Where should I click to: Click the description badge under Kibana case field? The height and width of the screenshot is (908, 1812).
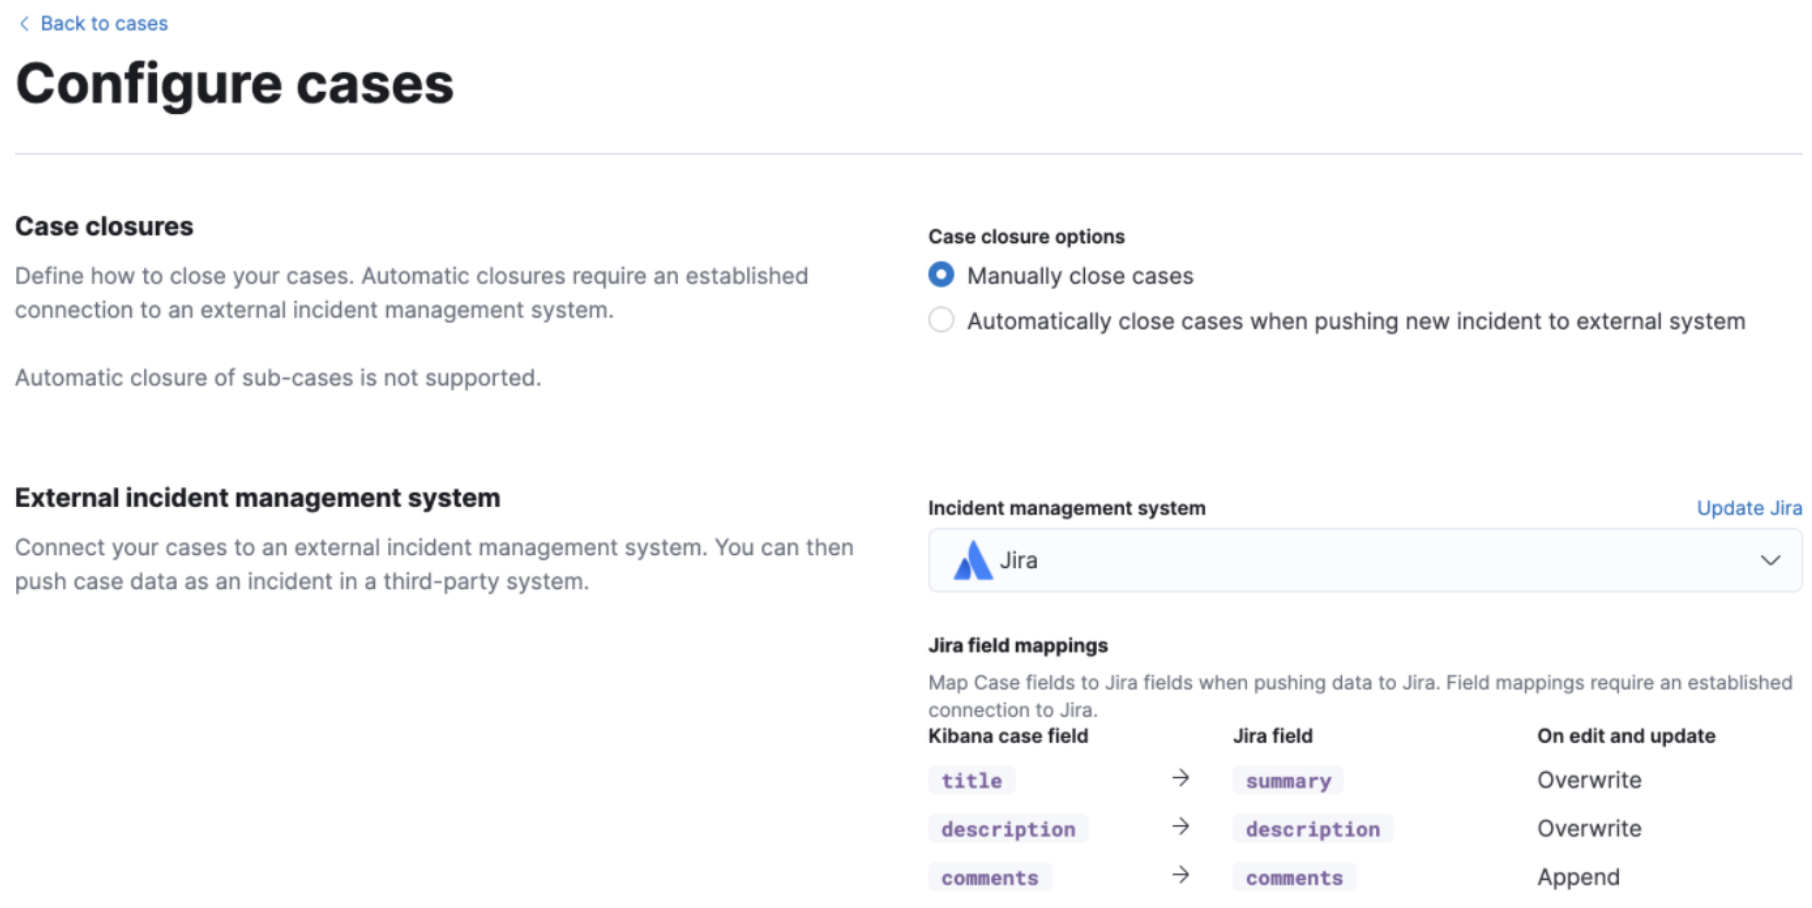pos(1007,829)
